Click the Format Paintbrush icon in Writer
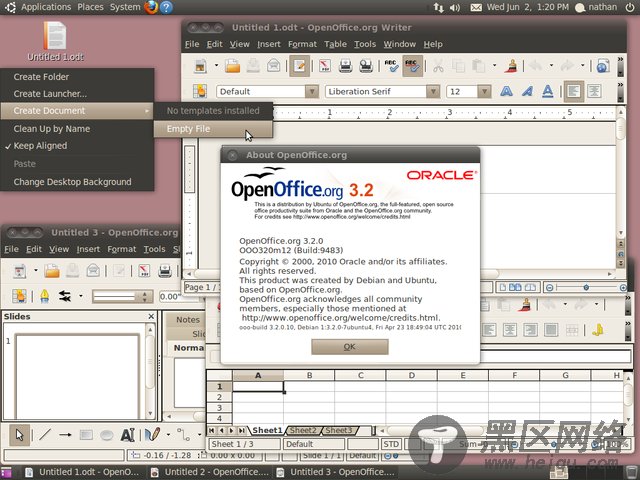 click(511, 66)
